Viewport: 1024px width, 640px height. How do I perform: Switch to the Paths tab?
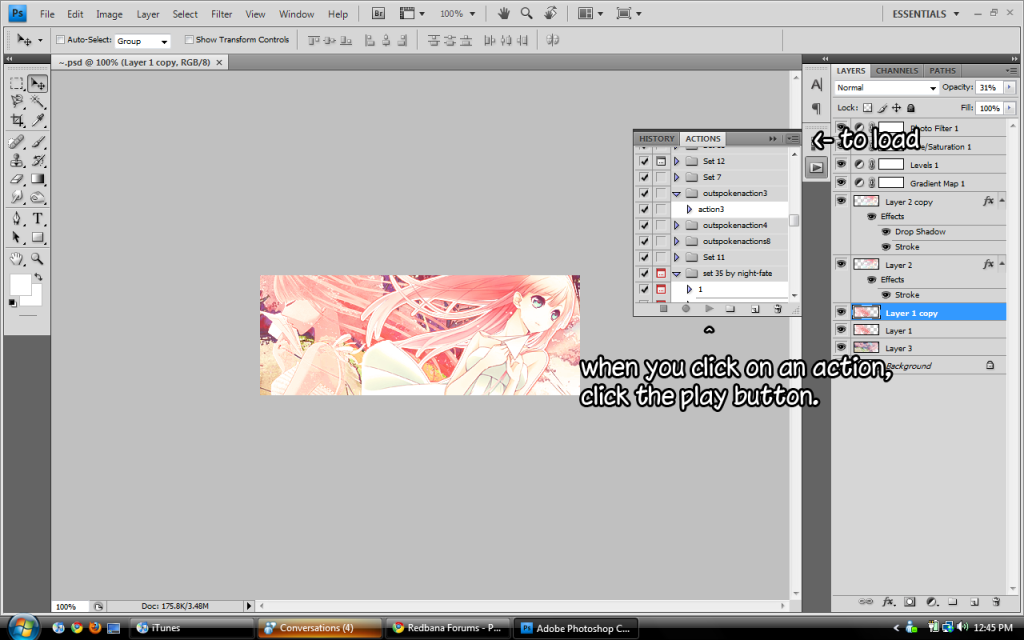(x=942, y=71)
